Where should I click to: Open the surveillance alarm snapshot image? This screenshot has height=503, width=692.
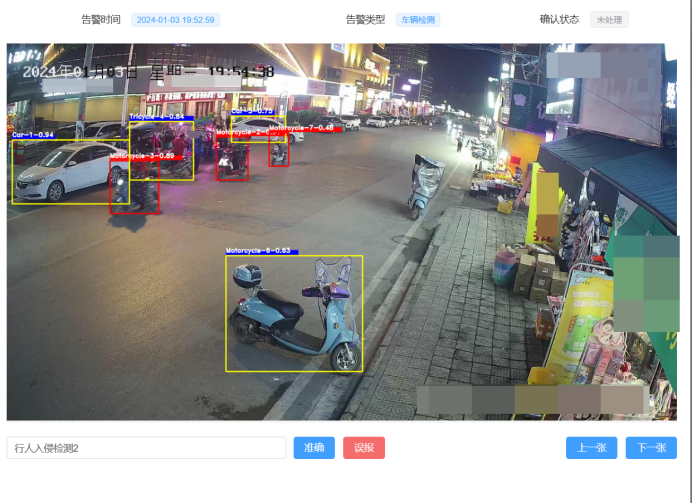[342, 232]
